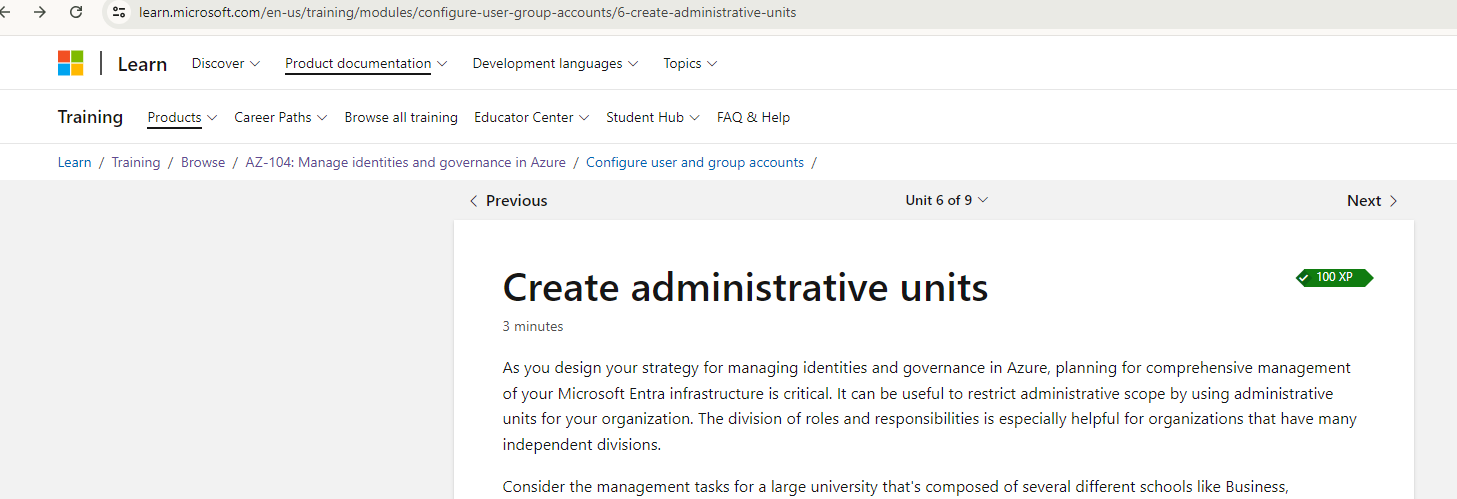Click Training in the breadcrumb
Screen dimensions: 1457x499
pos(136,162)
